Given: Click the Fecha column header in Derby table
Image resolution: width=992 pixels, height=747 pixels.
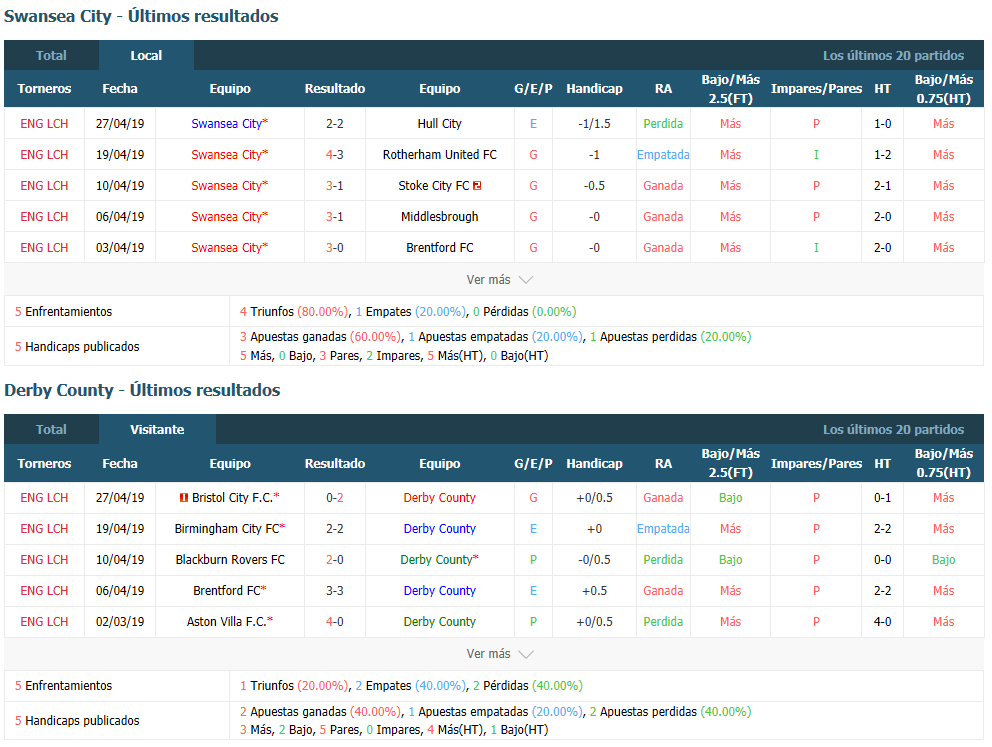Looking at the screenshot, I should pyautogui.click(x=120, y=464).
